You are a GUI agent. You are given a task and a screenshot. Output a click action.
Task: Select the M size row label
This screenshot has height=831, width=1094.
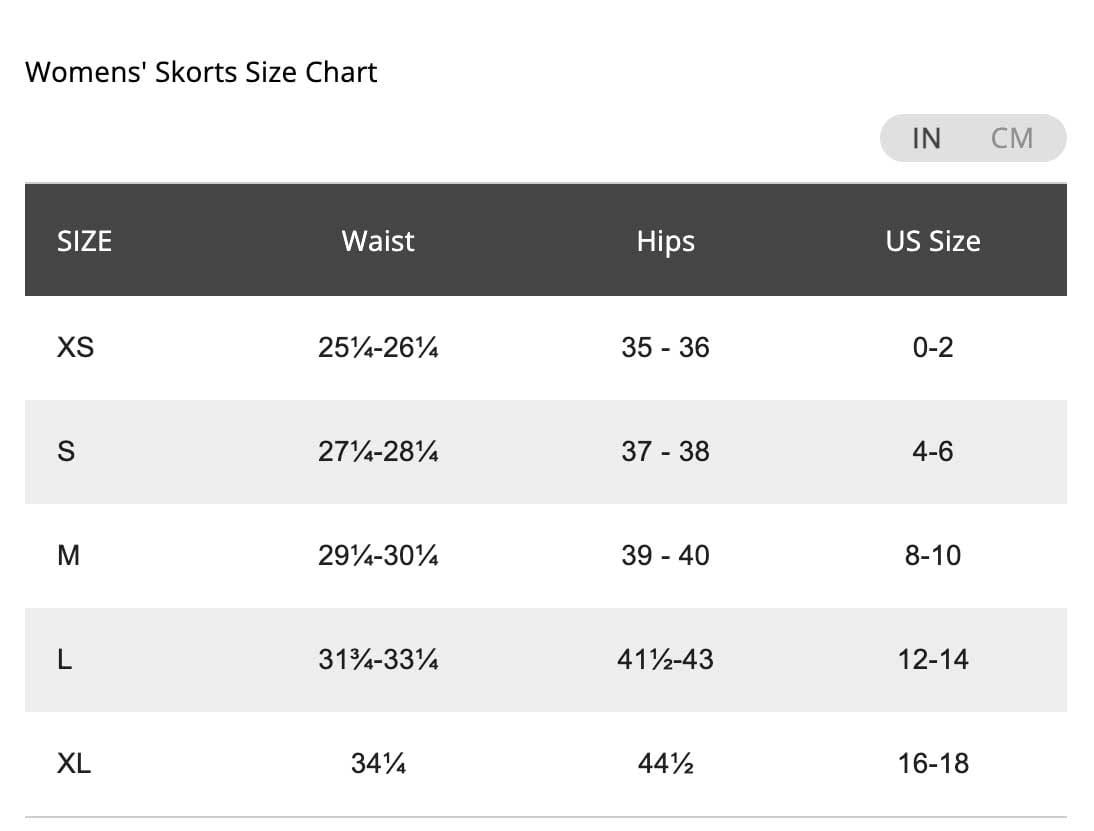tap(68, 556)
